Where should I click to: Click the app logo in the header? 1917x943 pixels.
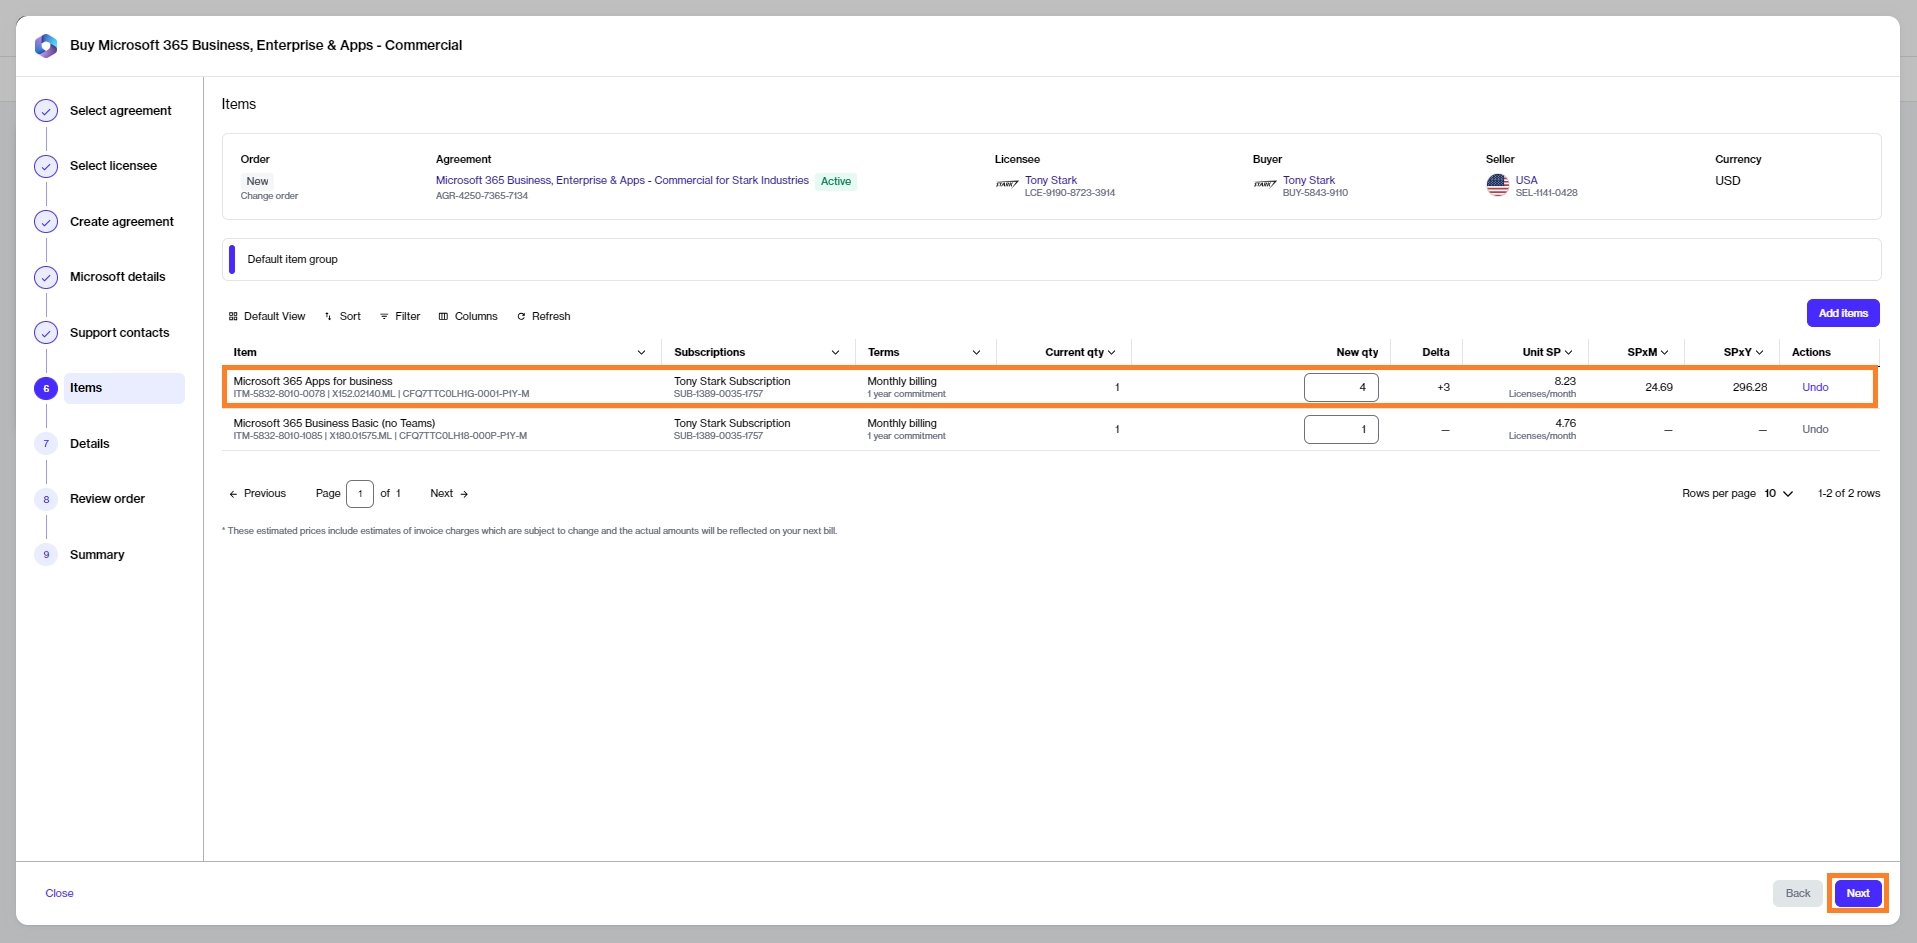click(46, 46)
